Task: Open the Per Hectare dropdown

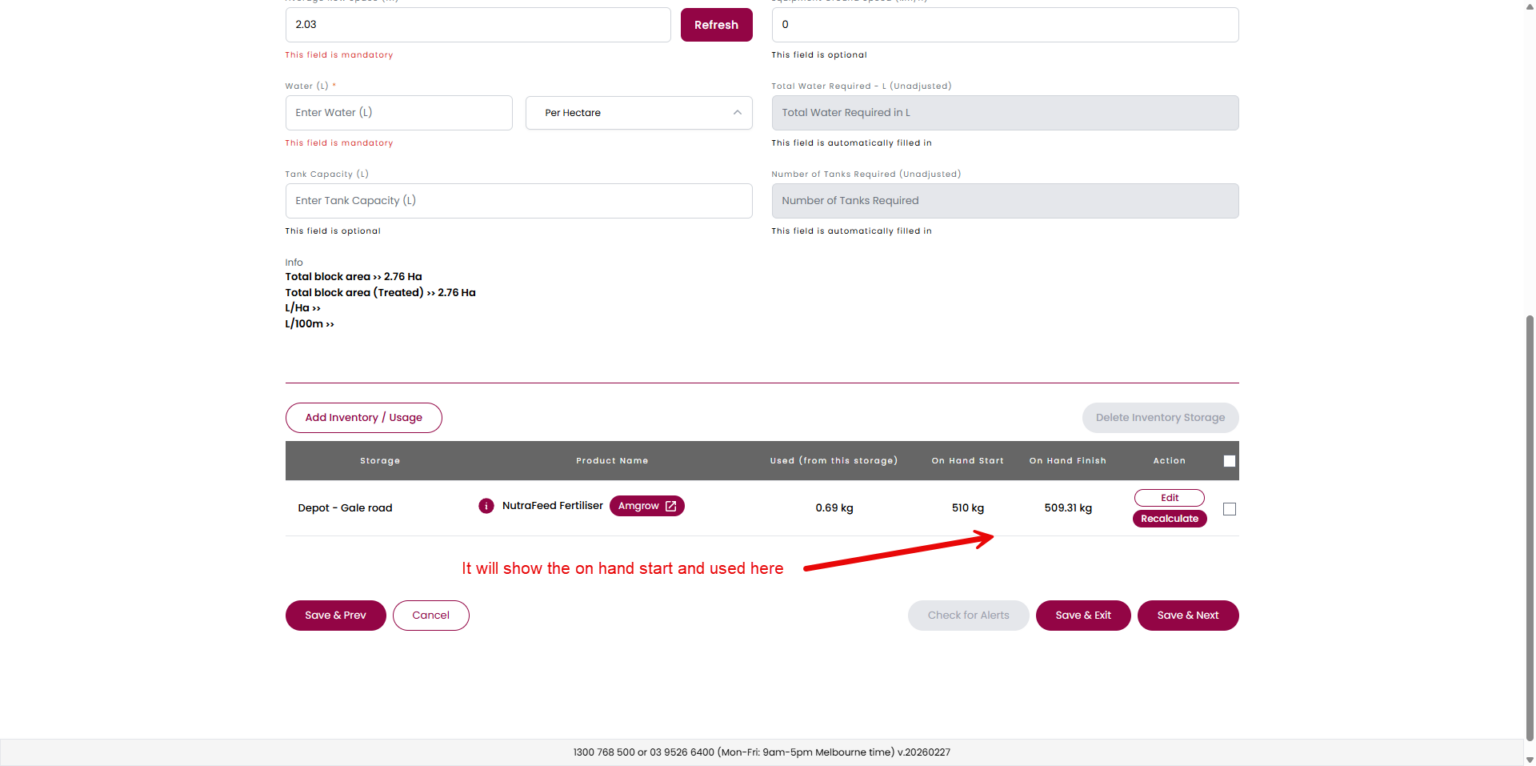Action: point(638,113)
